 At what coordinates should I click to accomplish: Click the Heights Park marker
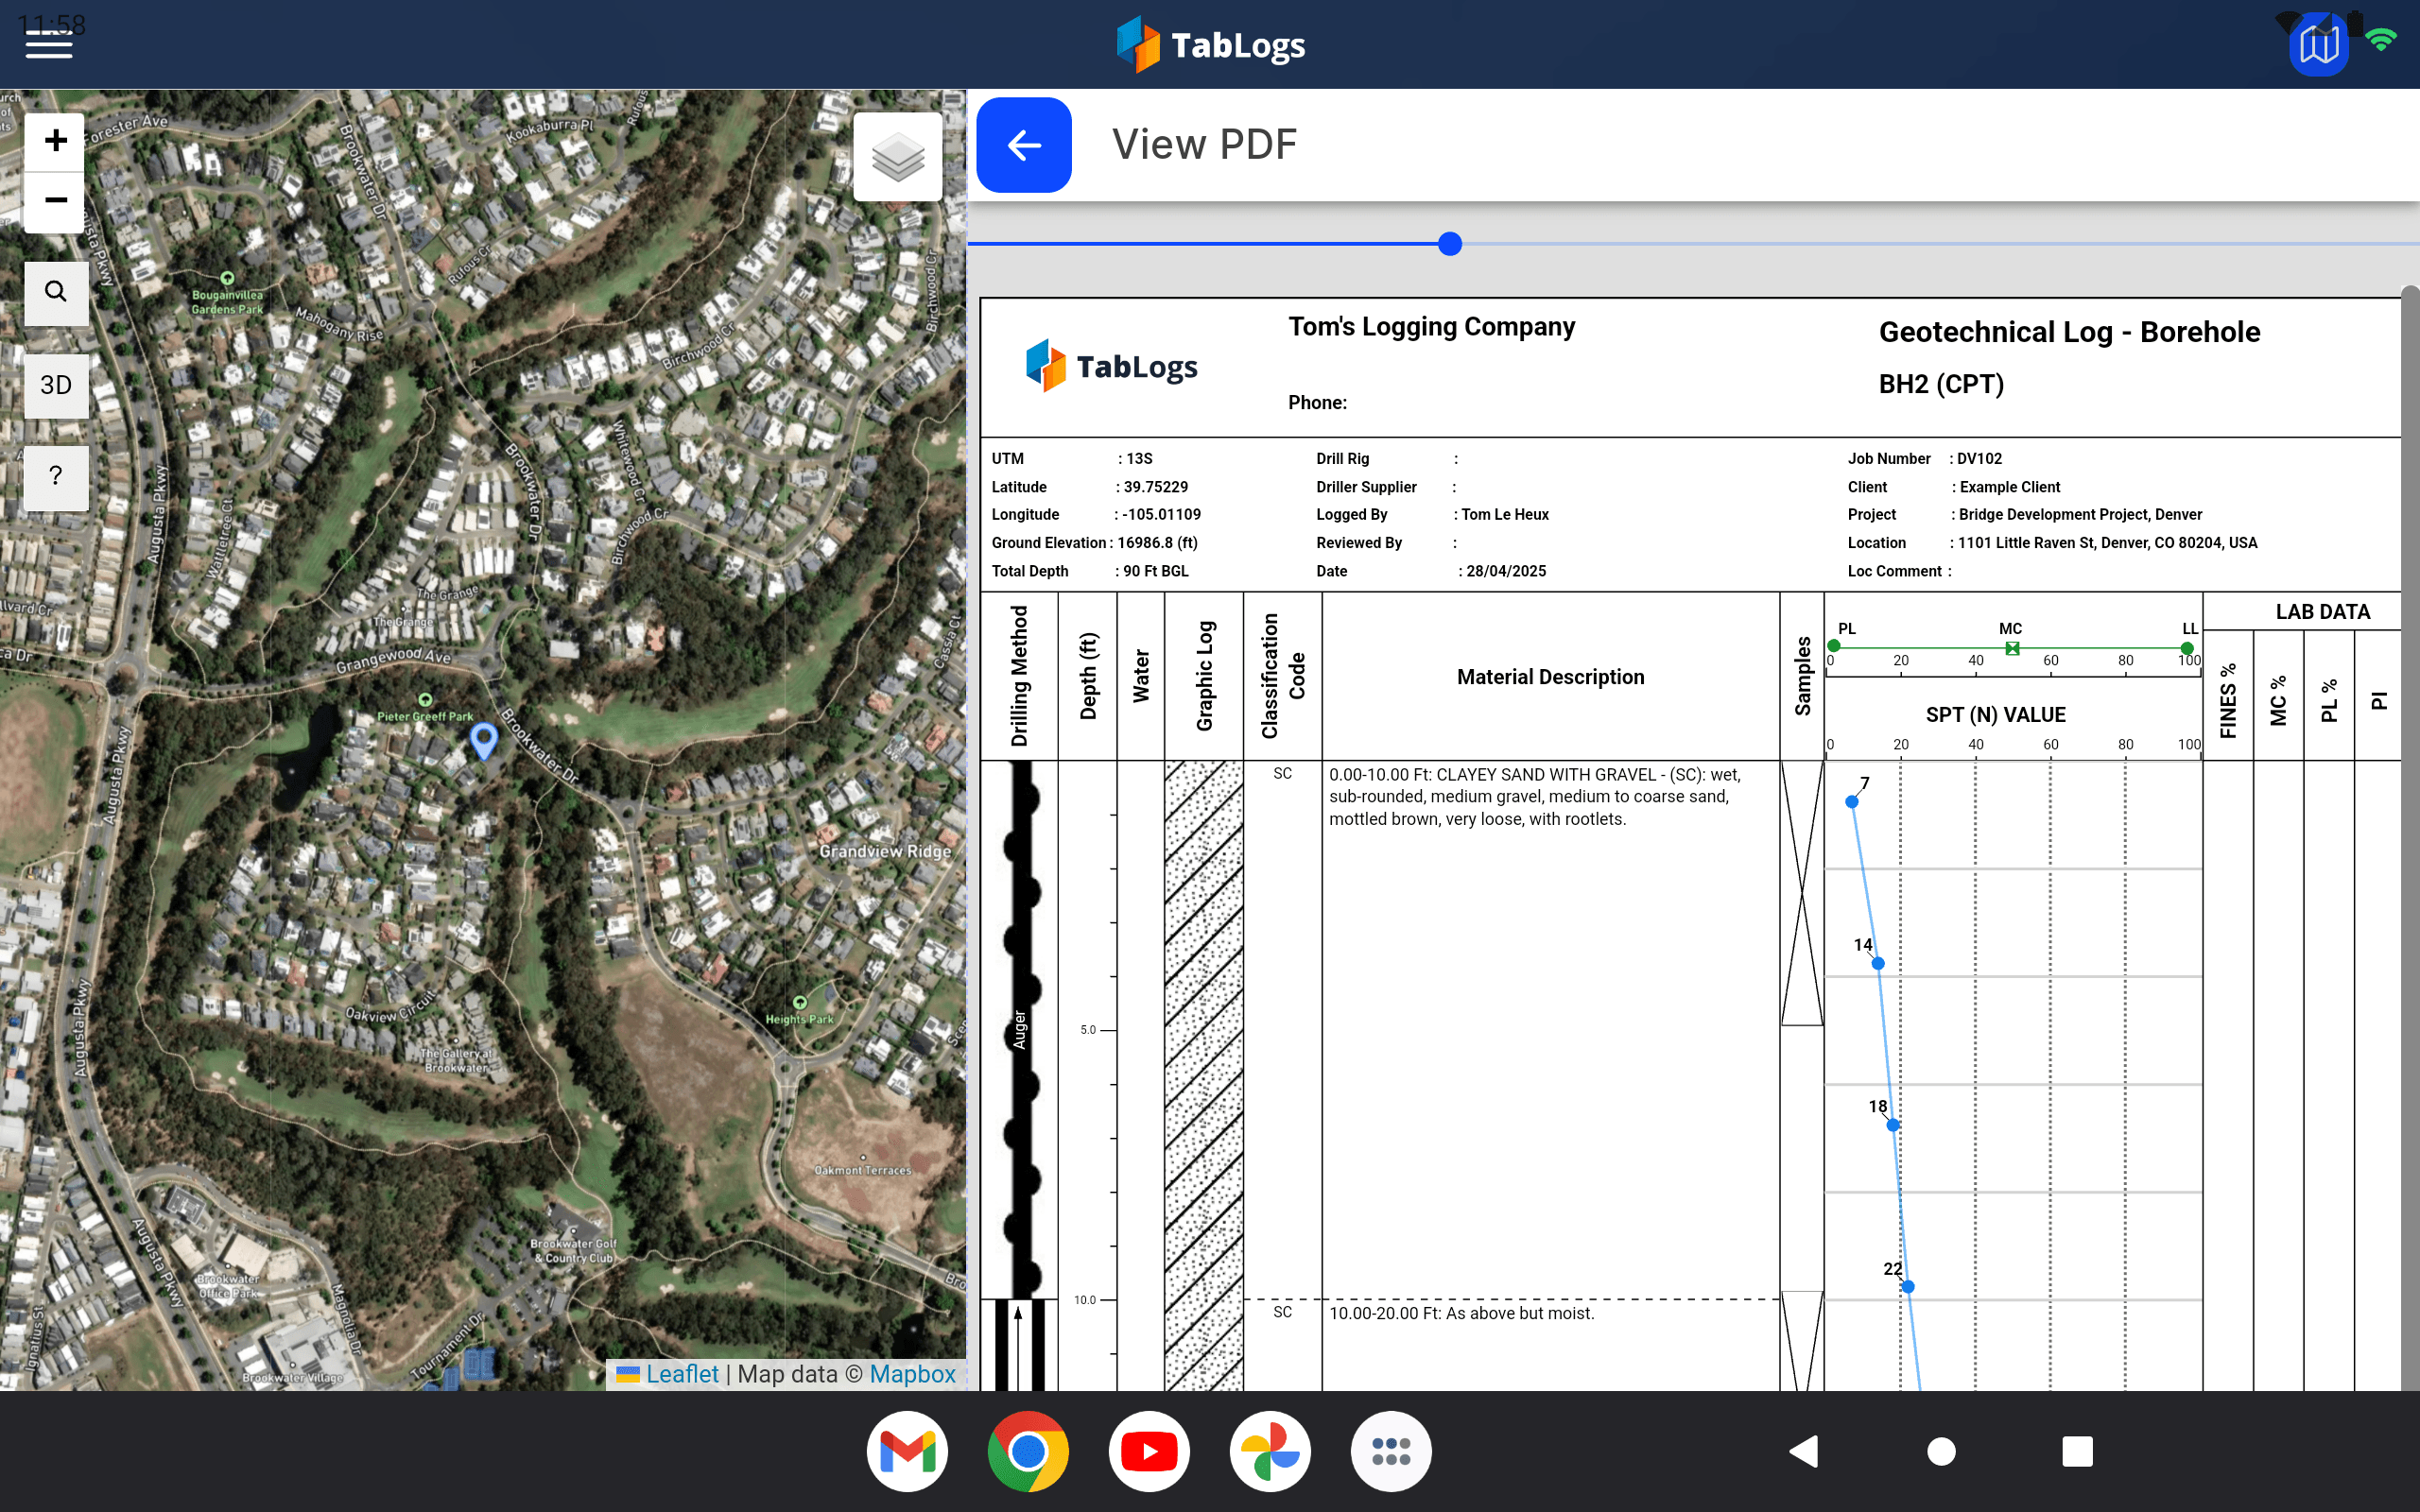(800, 1002)
